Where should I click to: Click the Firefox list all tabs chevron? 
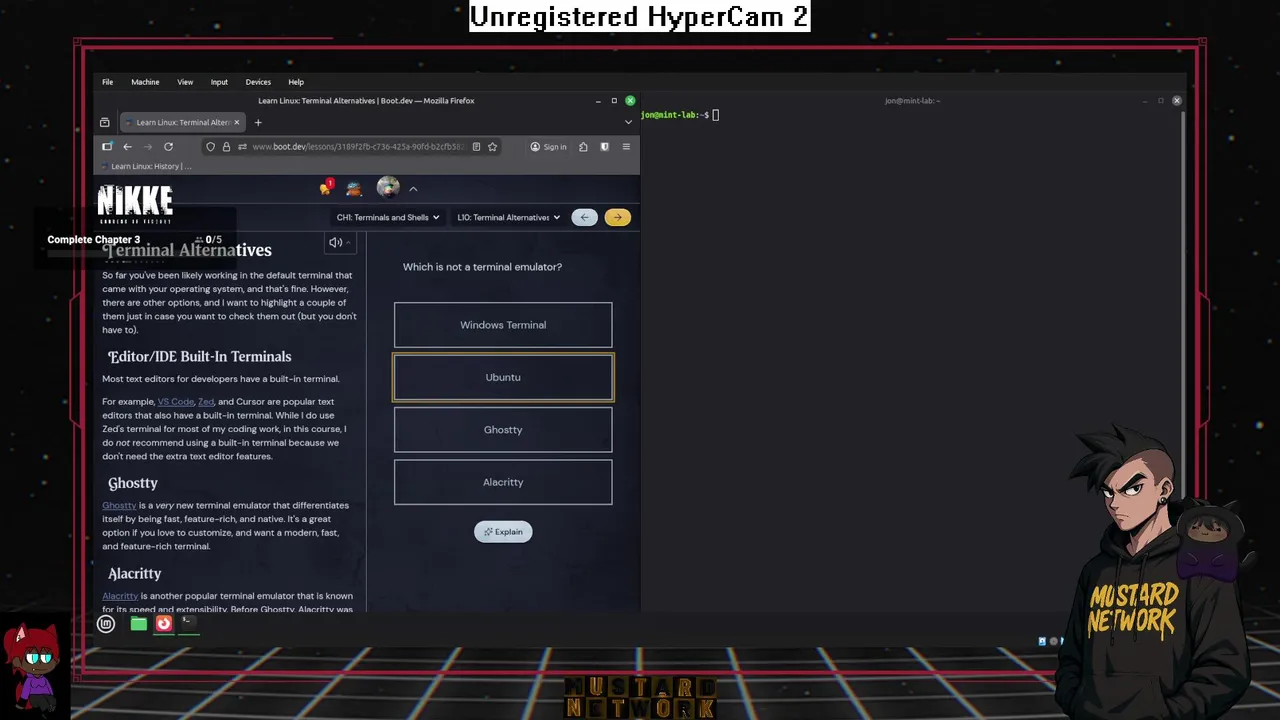tap(628, 122)
